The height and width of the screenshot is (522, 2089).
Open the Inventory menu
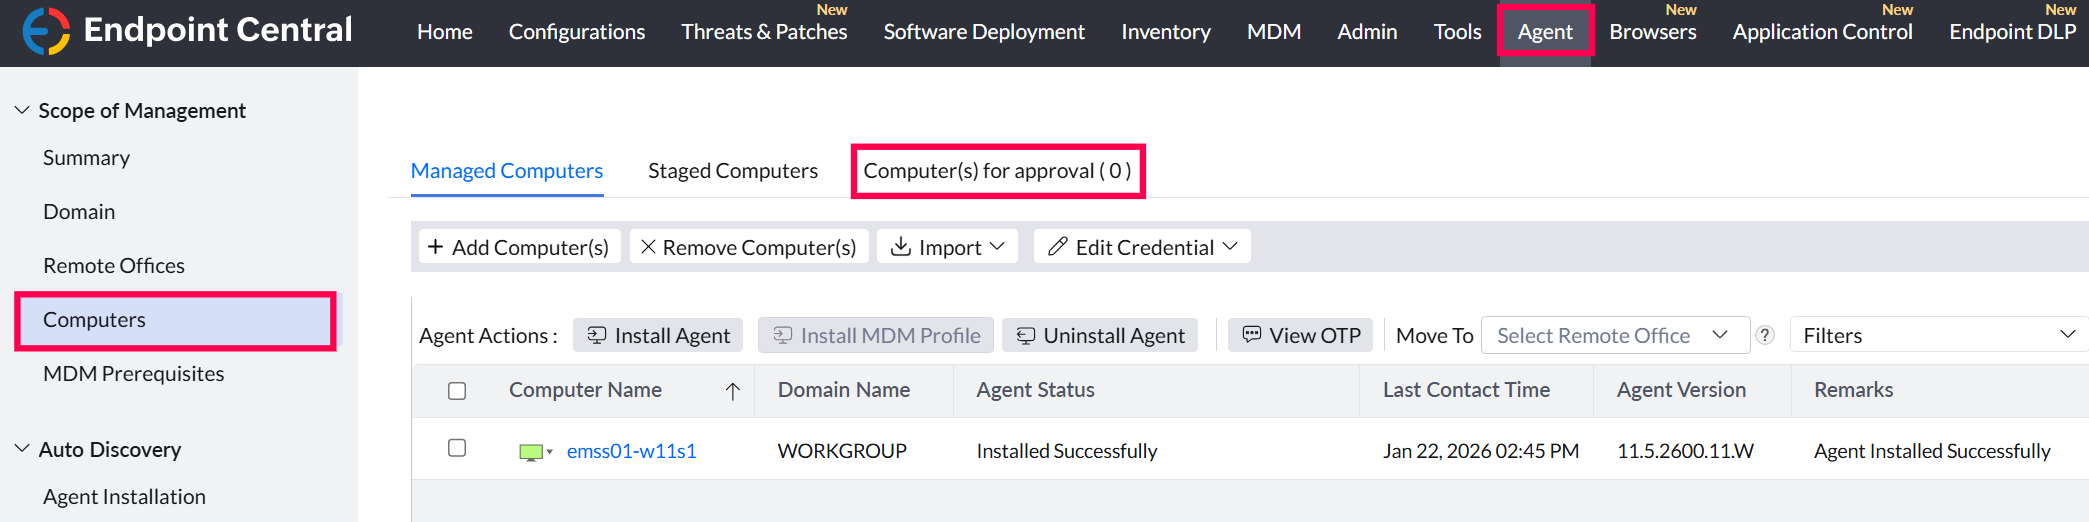coord(1166,32)
